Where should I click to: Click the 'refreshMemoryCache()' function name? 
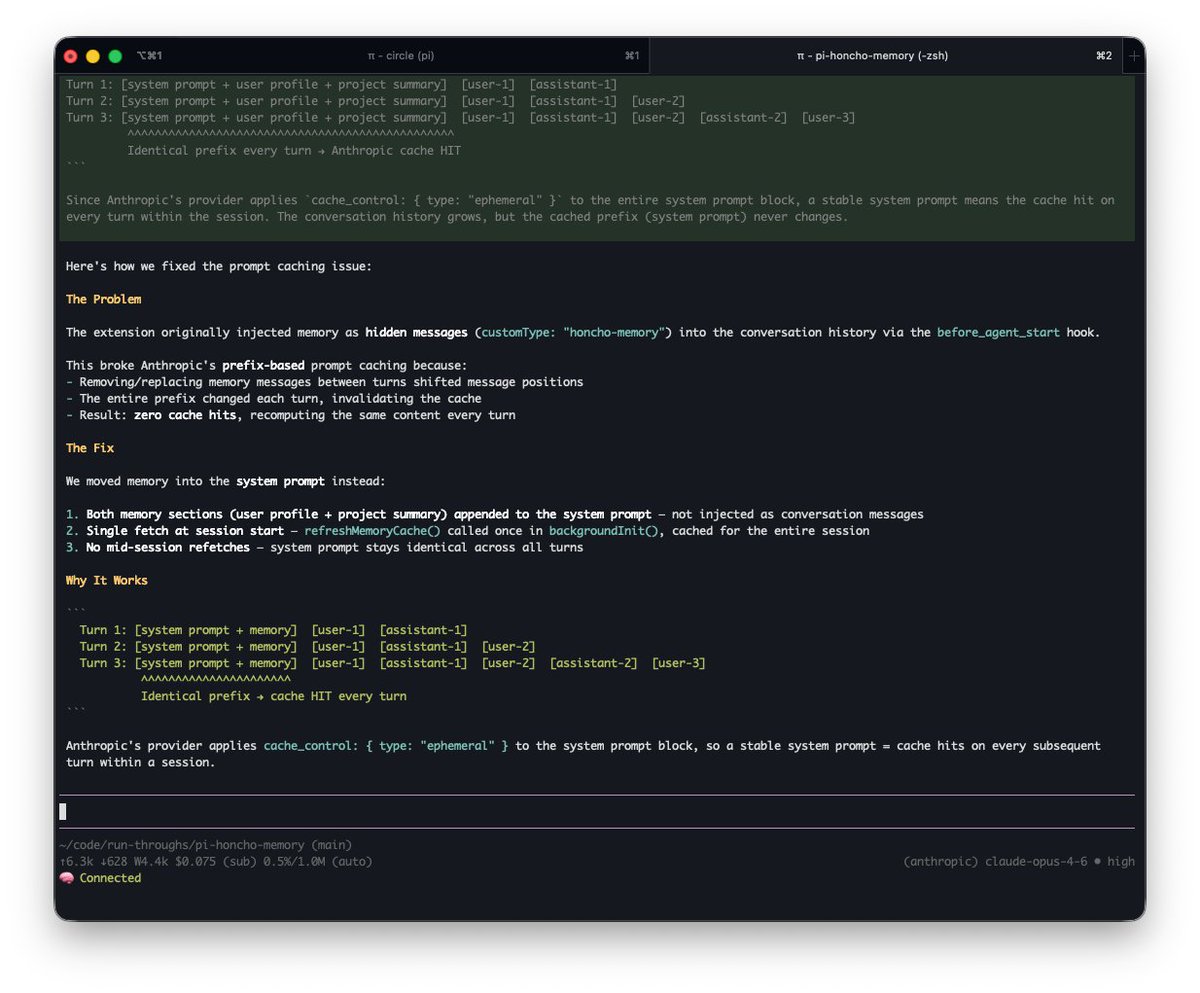[x=372, y=530]
